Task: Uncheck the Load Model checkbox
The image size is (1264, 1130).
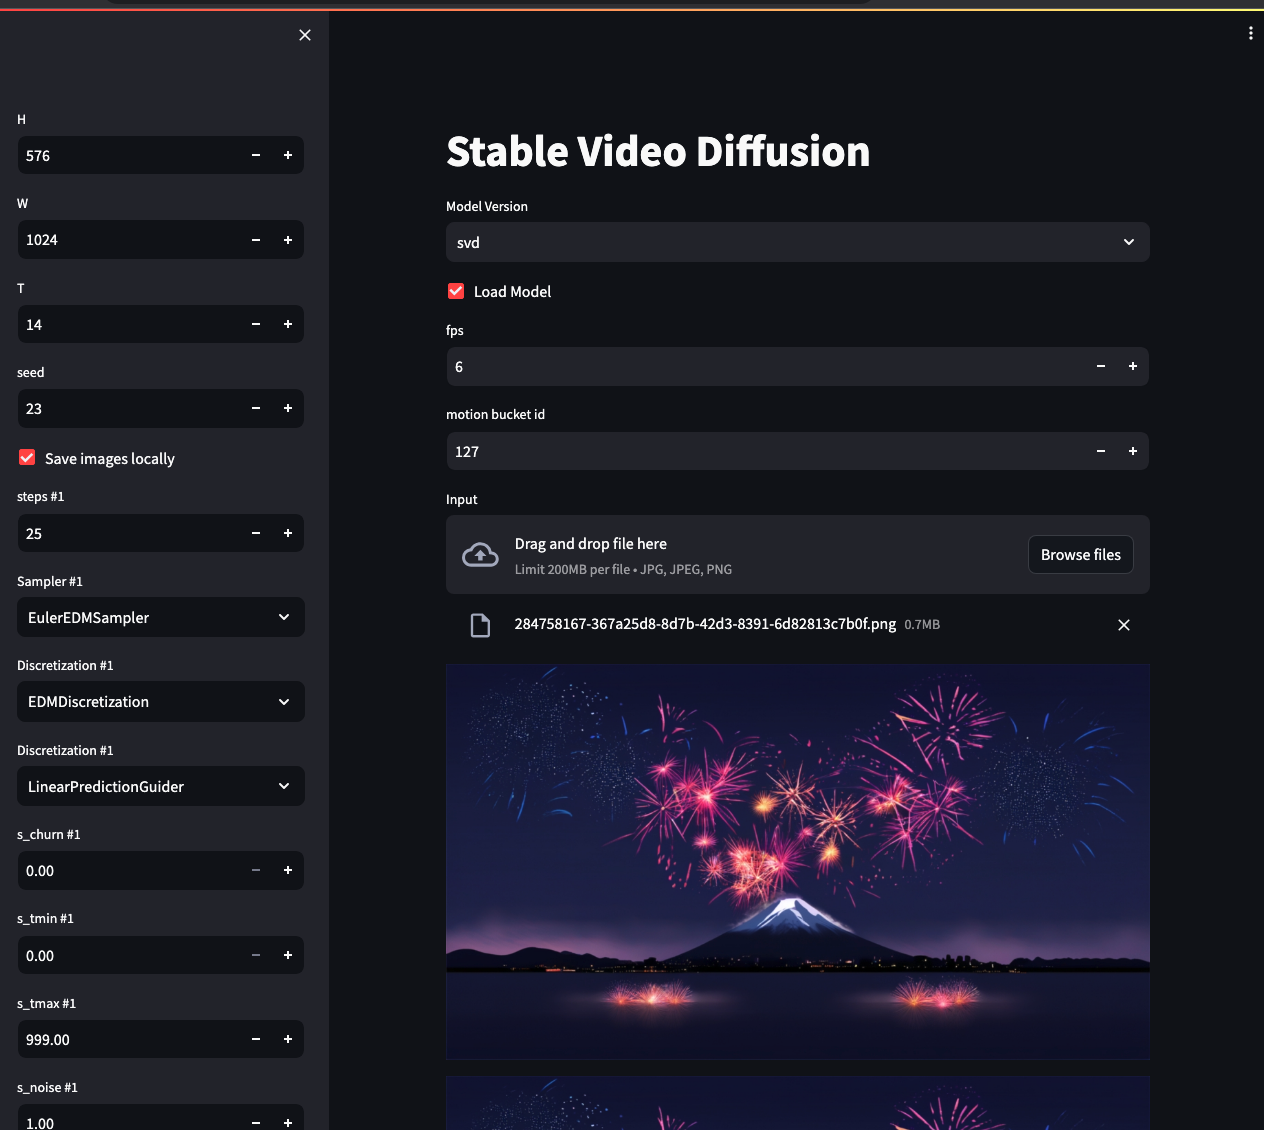Action: click(455, 291)
